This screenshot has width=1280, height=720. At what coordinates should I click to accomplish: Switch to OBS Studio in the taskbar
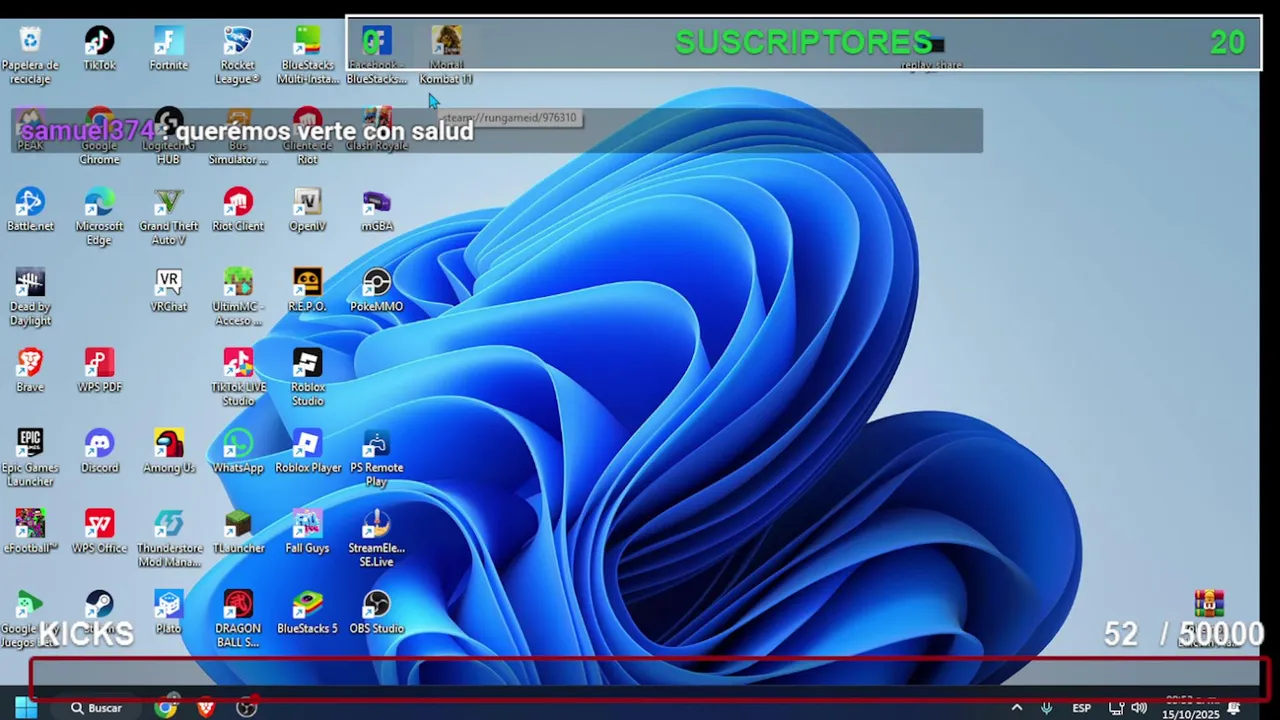click(247, 708)
